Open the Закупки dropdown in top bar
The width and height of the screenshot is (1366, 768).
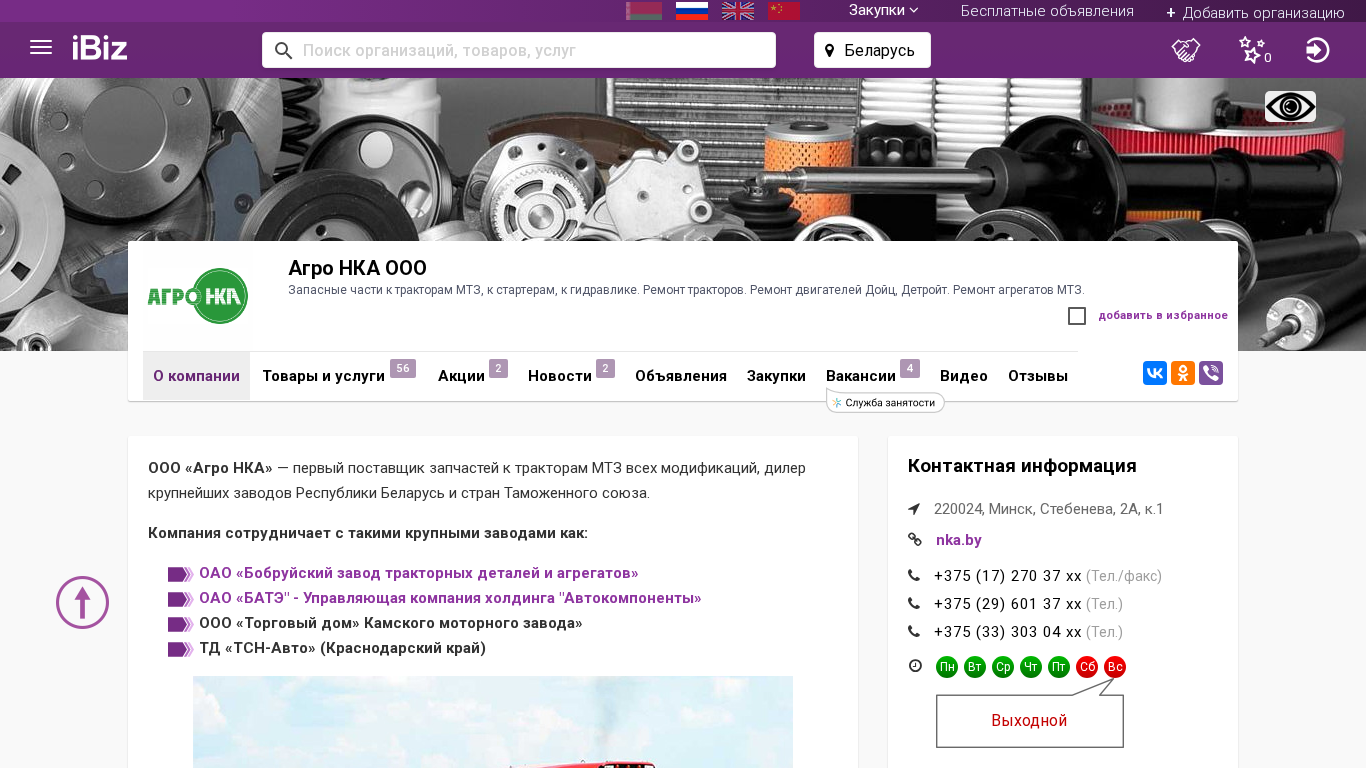[884, 10]
